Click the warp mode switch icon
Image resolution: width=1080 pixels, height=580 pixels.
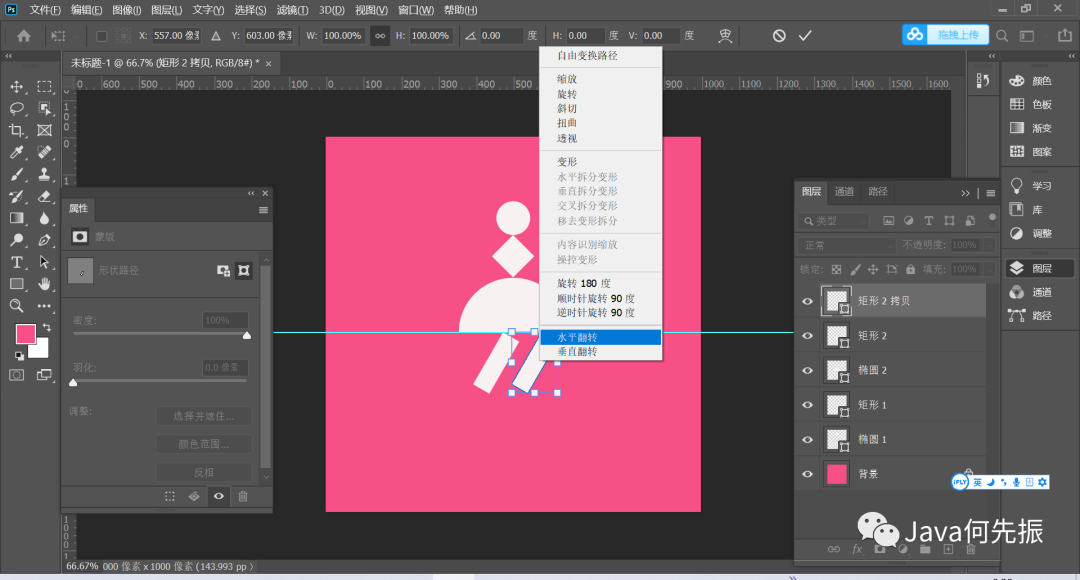(x=725, y=36)
